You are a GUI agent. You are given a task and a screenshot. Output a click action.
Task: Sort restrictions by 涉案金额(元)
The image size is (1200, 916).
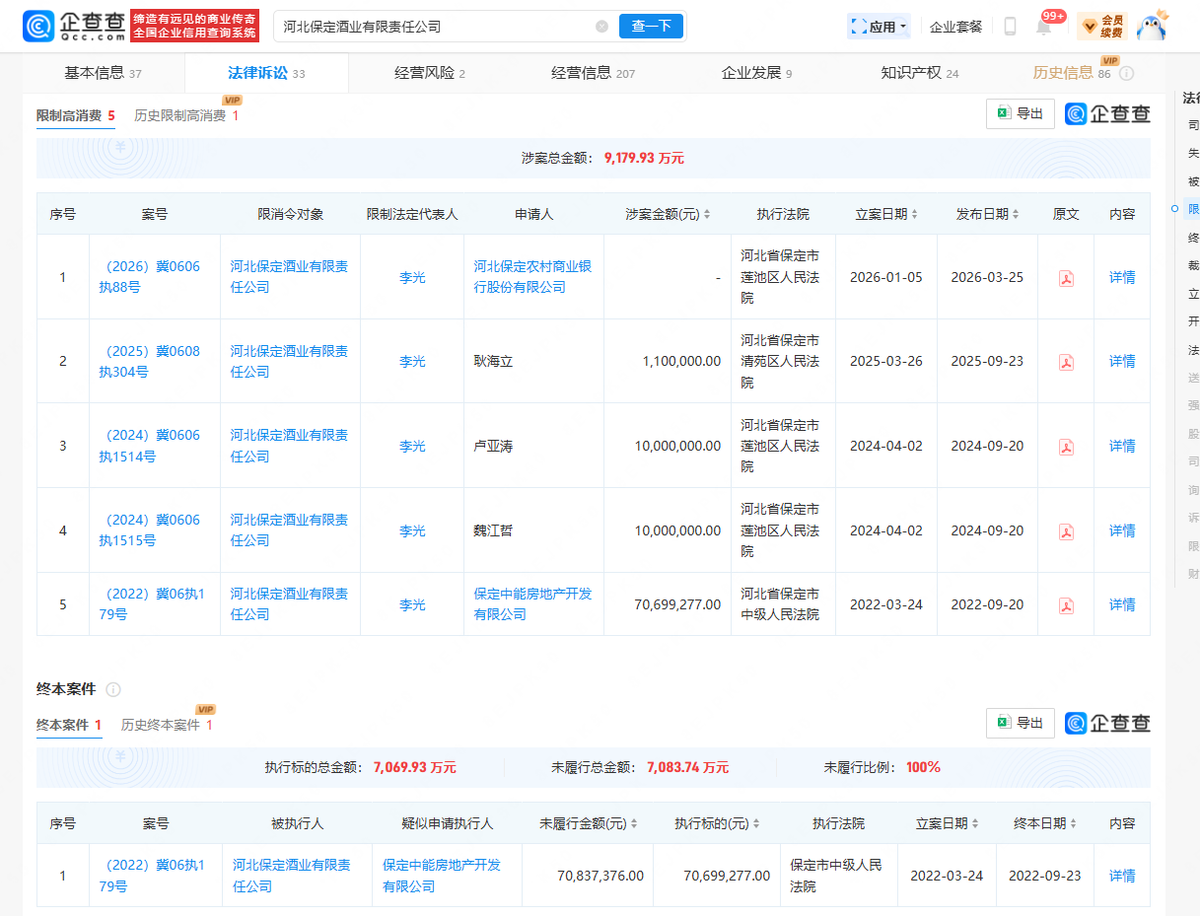click(668, 215)
